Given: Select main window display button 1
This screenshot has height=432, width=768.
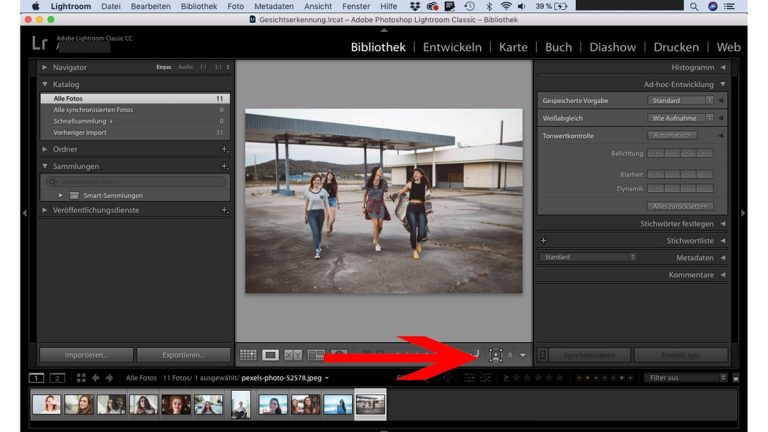Looking at the screenshot, I should pyautogui.click(x=37, y=378).
